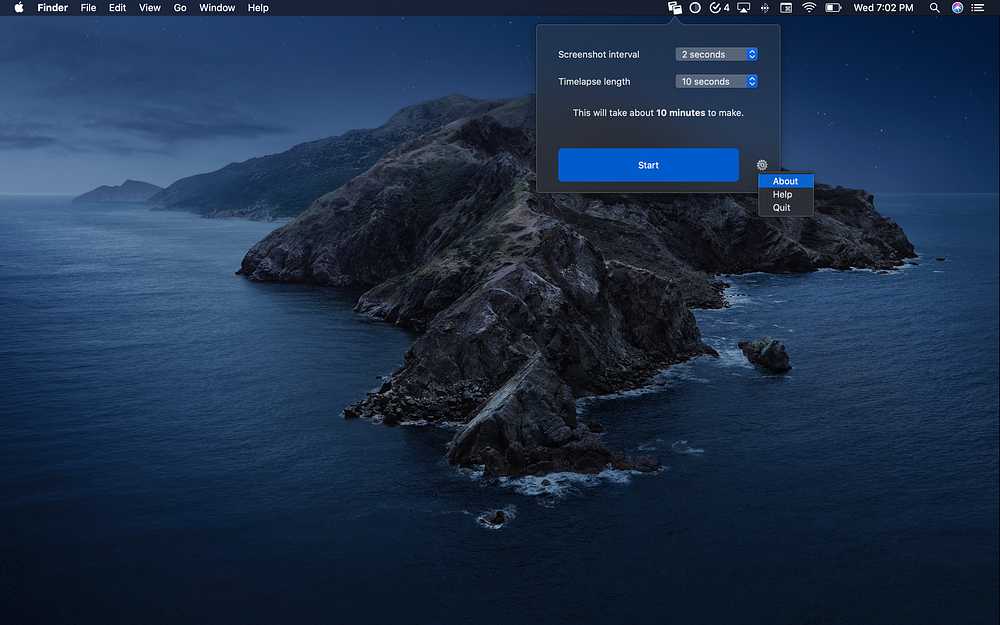The image size is (1000, 625).
Task: Launch Siri from the menu bar
Action: click(x=957, y=8)
